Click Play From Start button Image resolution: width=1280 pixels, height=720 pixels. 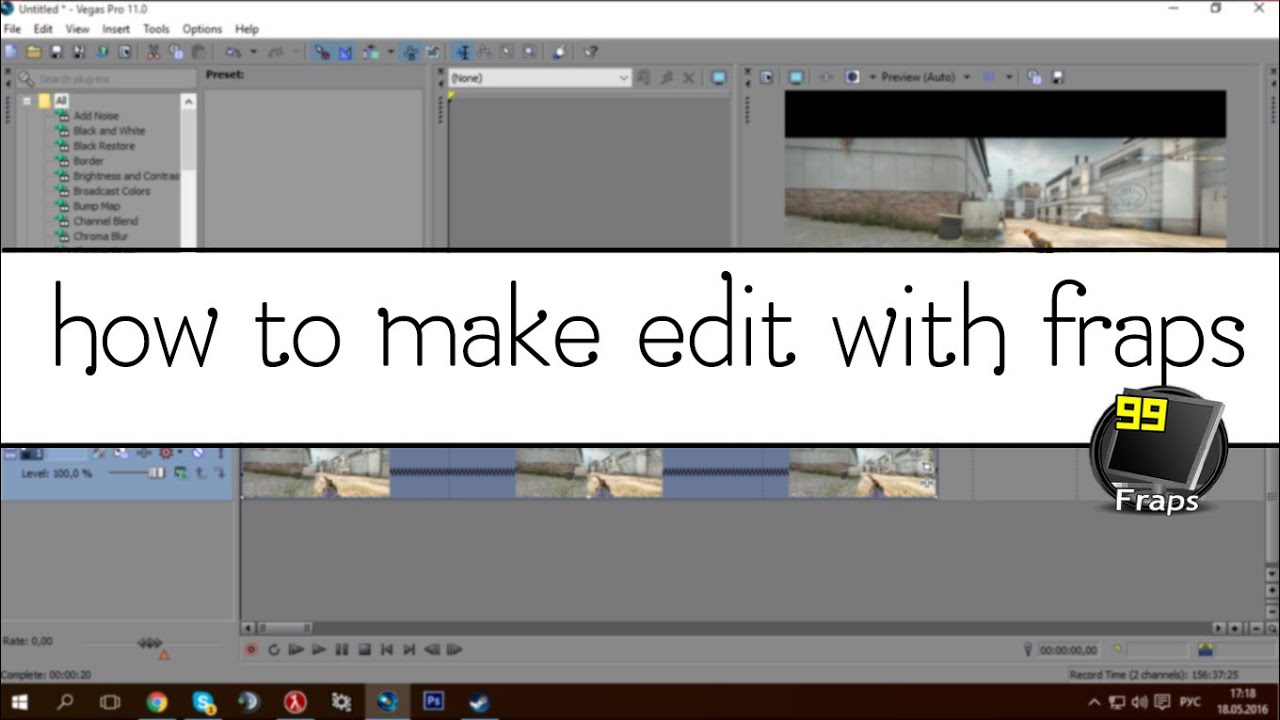(296, 650)
